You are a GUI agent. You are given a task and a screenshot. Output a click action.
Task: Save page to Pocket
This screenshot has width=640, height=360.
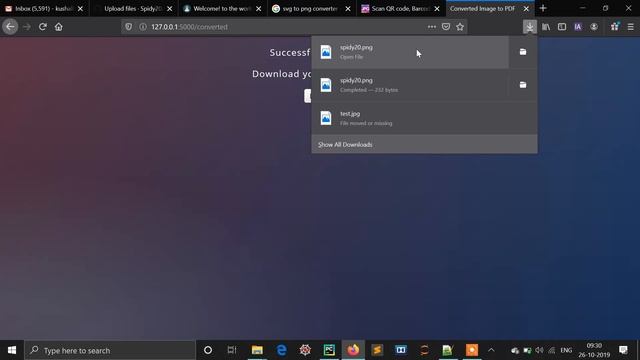[x=446, y=27]
